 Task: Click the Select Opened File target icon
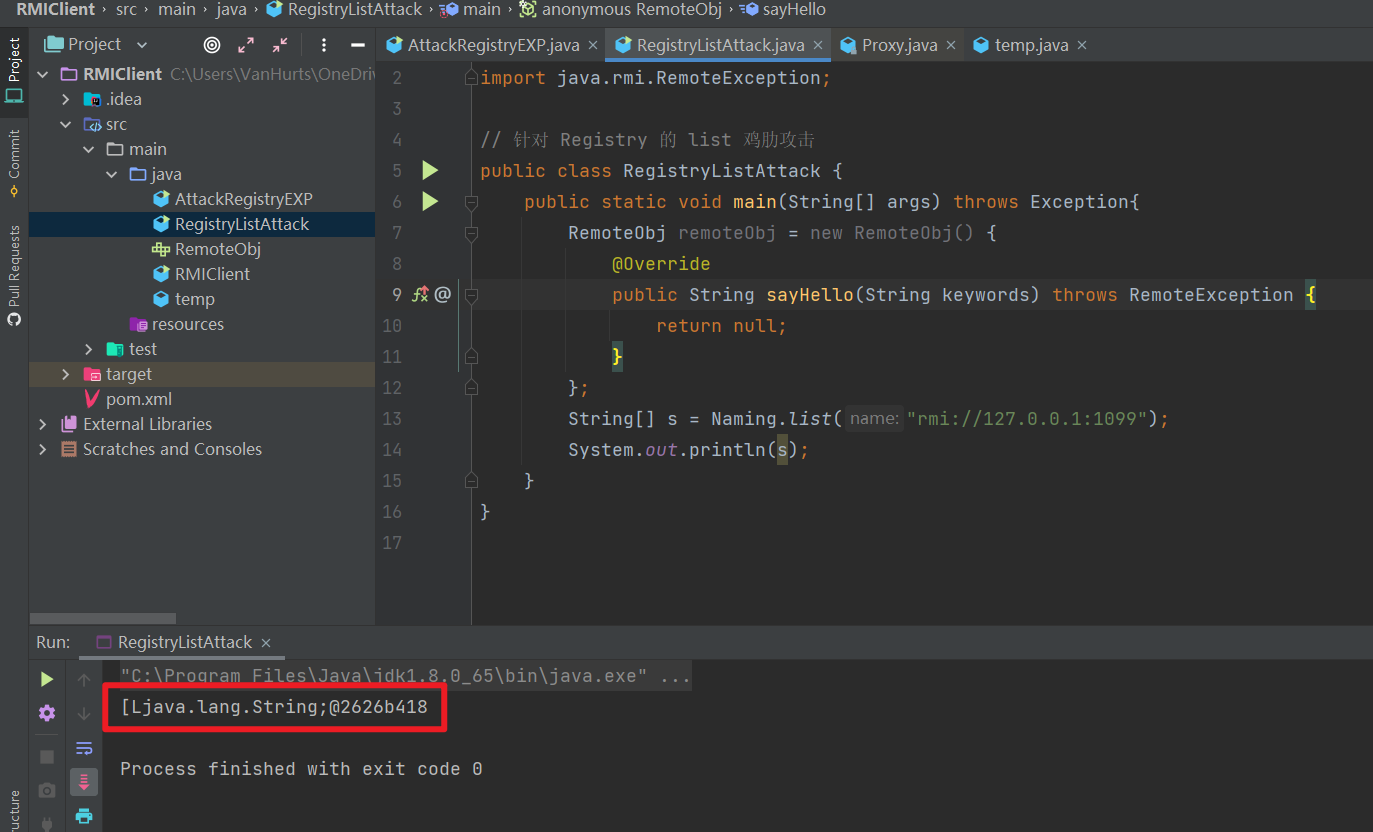pos(212,45)
